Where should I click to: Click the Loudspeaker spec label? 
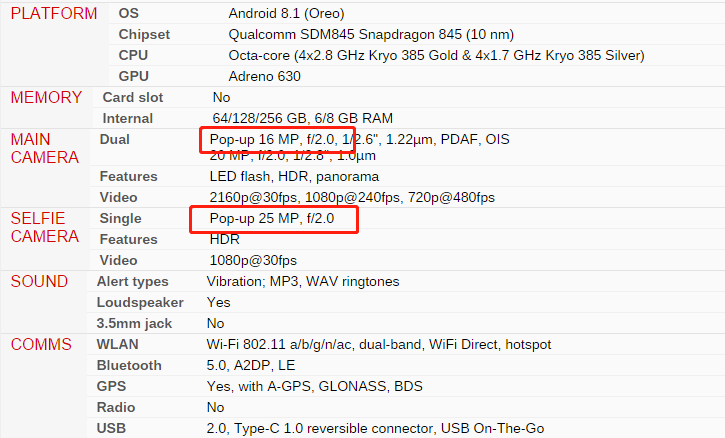point(138,302)
